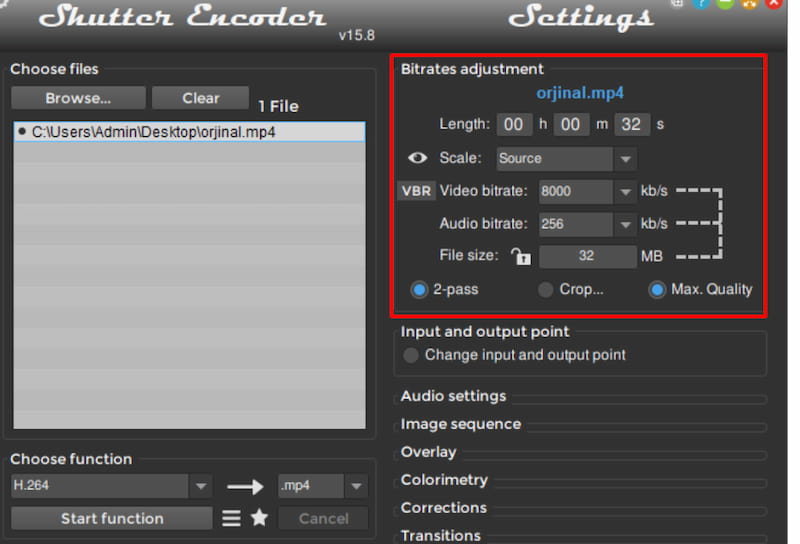Viewport: 800px width, 544px height.
Task: Open the .mp4 extension dropdown
Action: [322, 486]
